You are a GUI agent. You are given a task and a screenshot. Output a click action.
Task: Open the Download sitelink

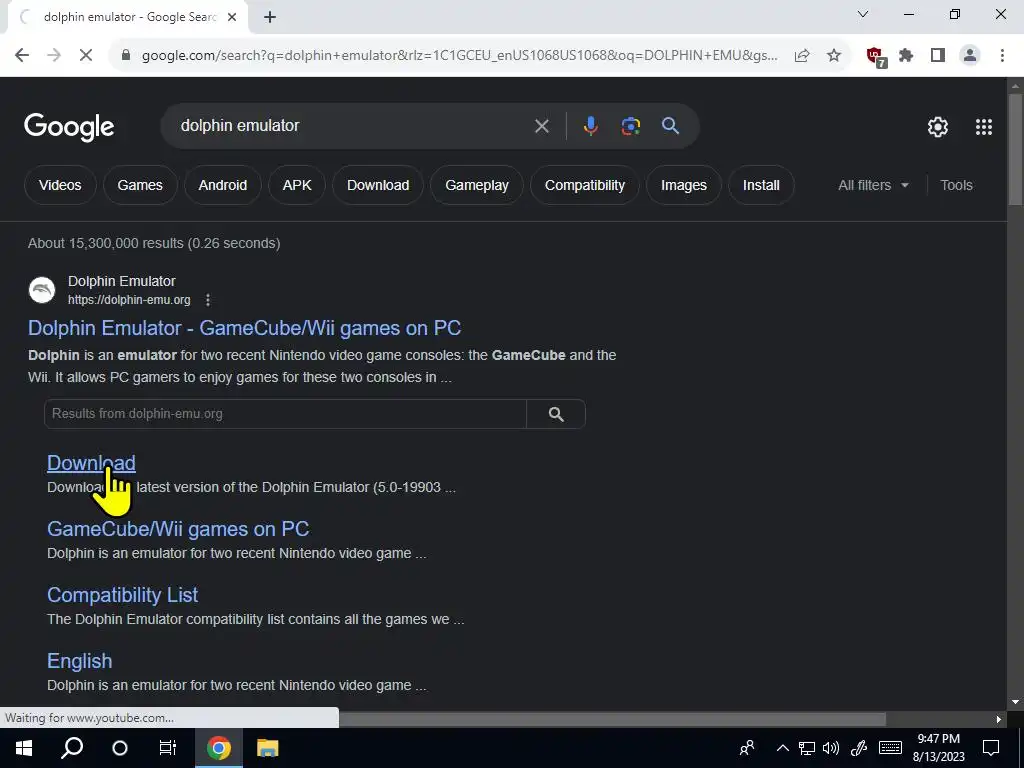91,463
